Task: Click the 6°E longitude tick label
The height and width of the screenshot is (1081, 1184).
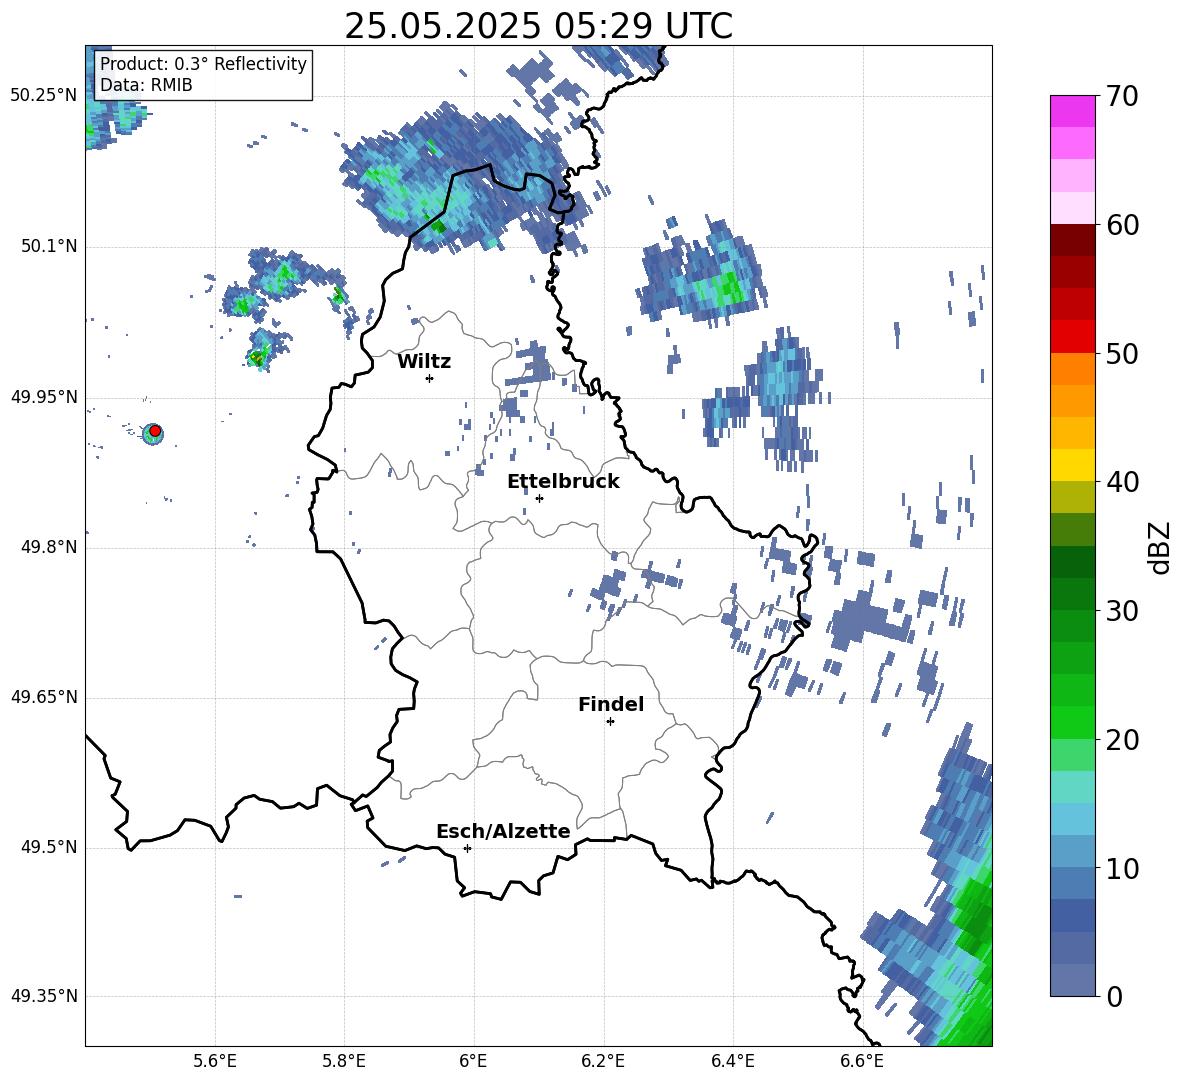Action: point(473,1061)
